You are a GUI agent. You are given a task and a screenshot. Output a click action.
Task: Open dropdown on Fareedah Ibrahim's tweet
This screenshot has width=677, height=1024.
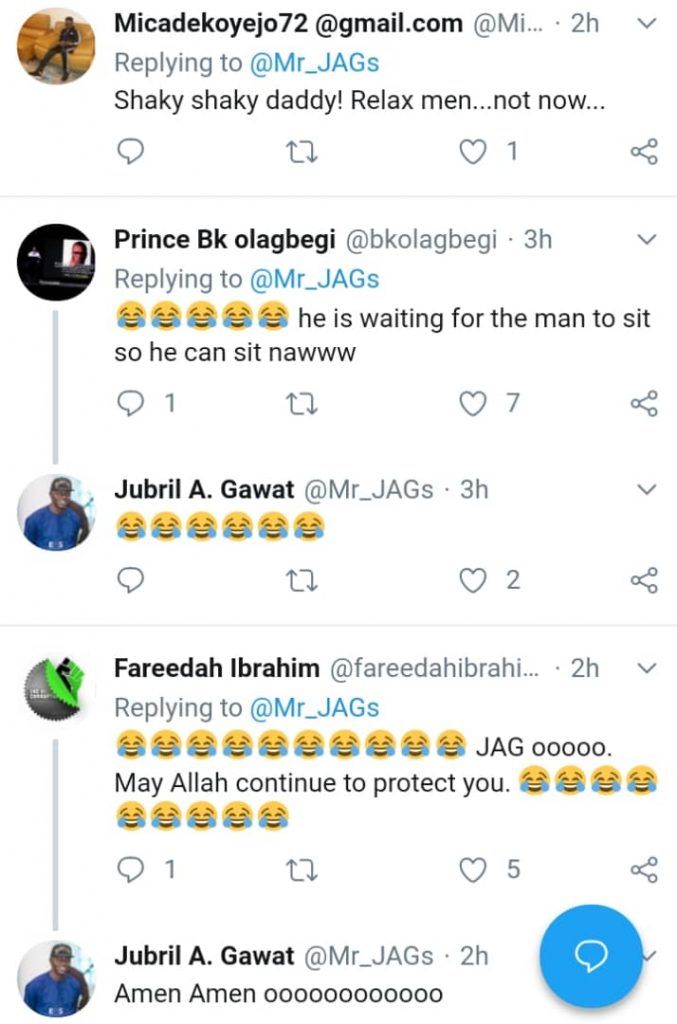(646, 667)
